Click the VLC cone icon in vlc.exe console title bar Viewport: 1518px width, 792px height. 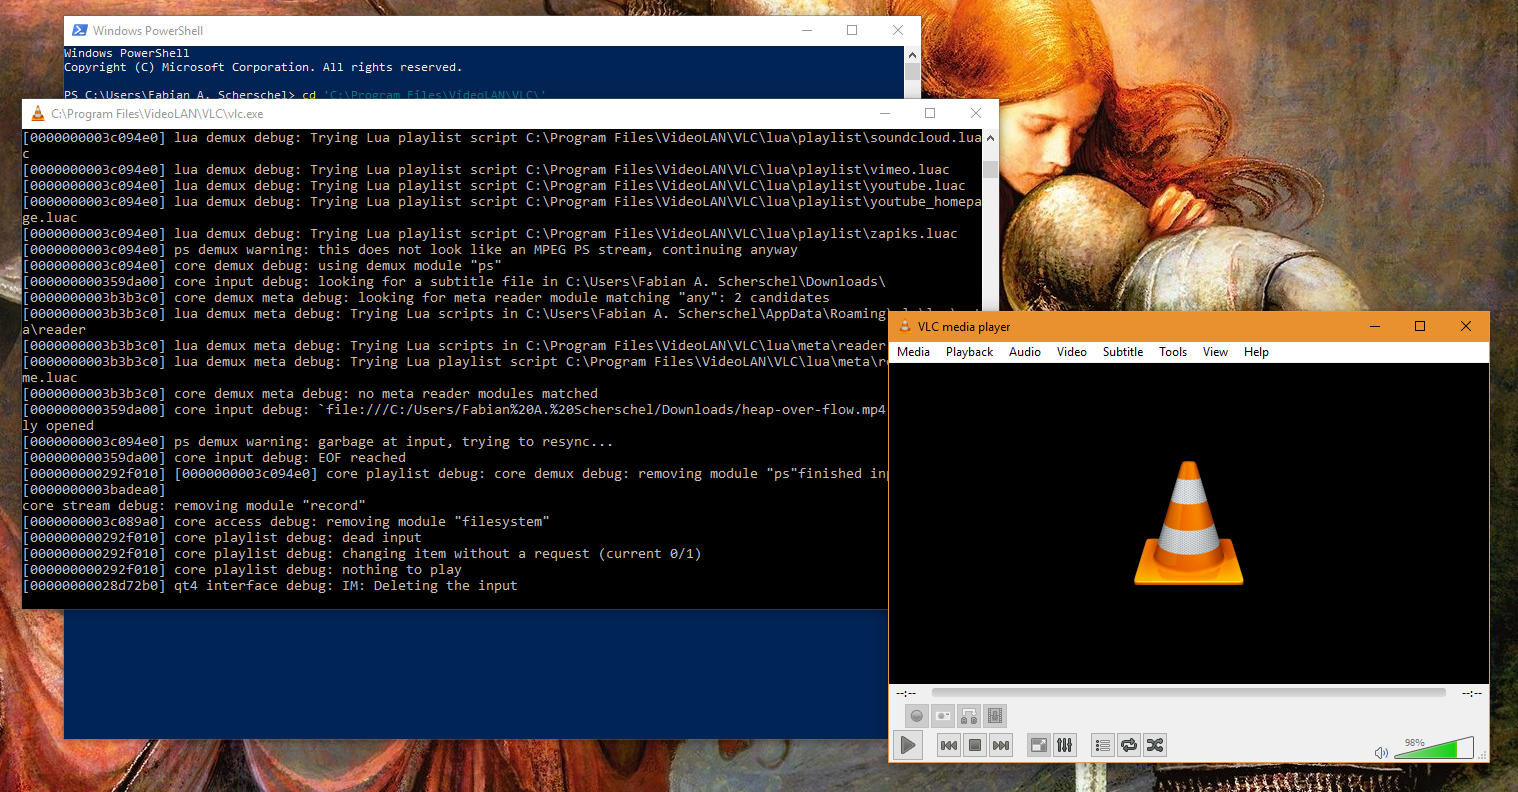38,114
